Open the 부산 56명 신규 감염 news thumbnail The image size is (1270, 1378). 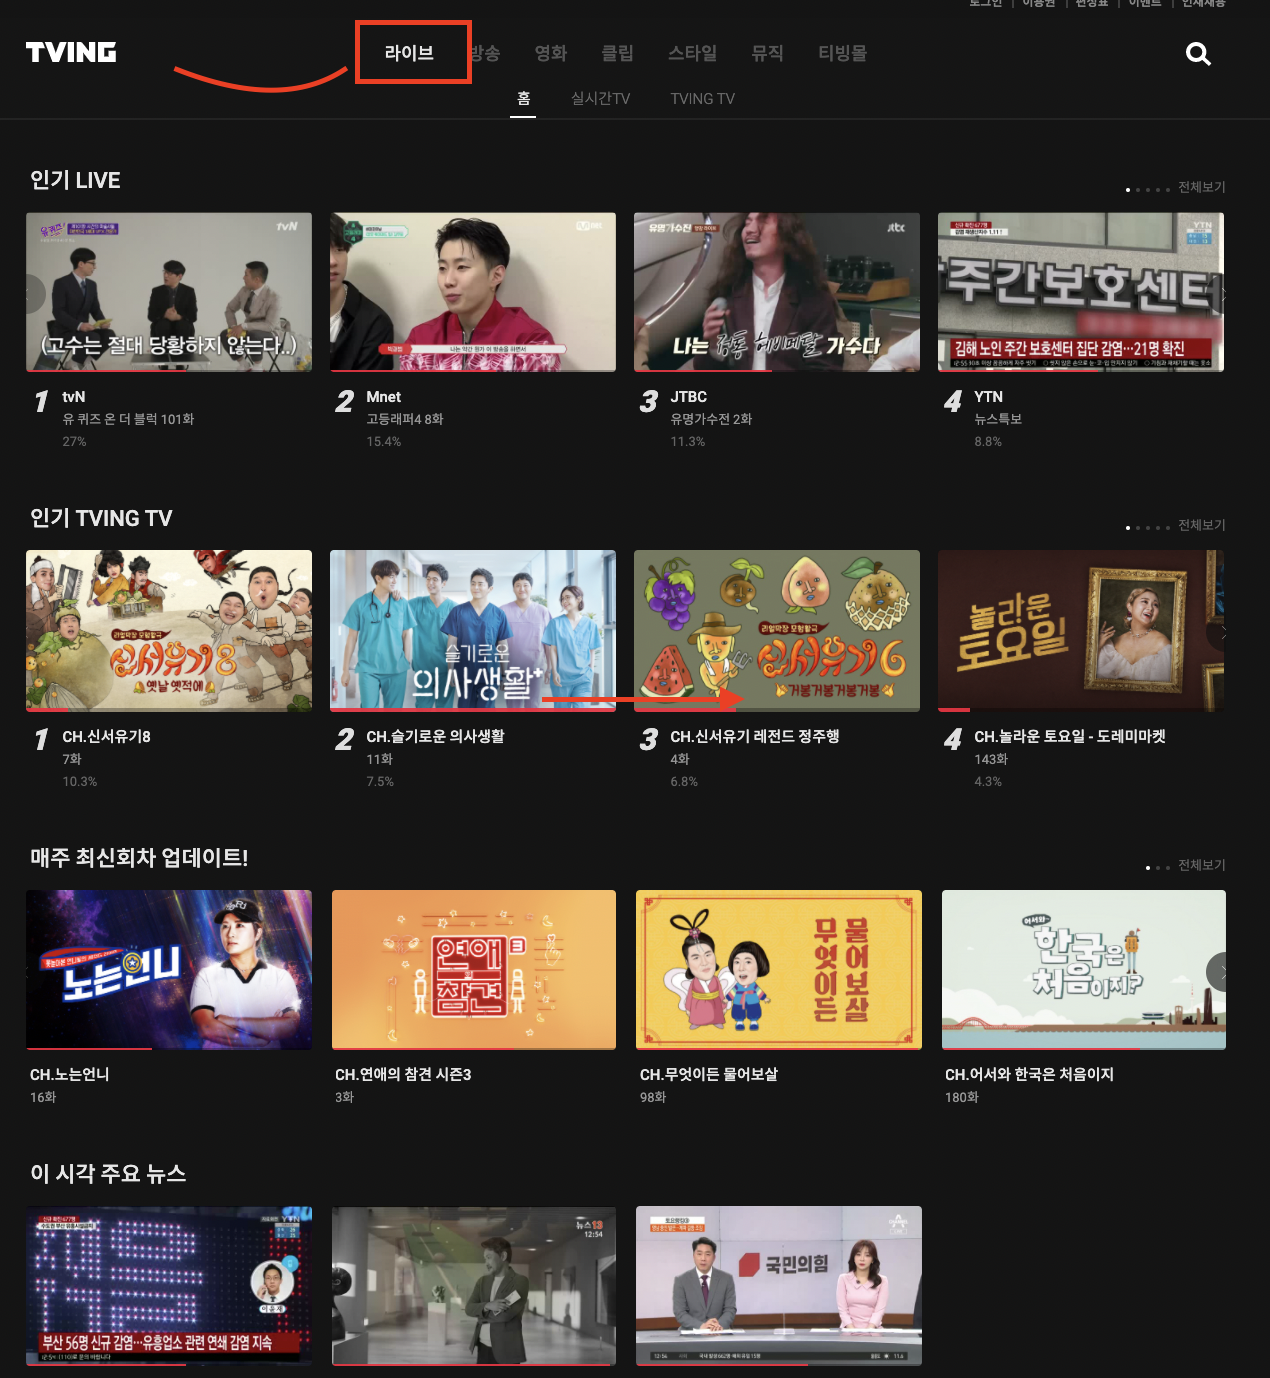(x=169, y=1286)
